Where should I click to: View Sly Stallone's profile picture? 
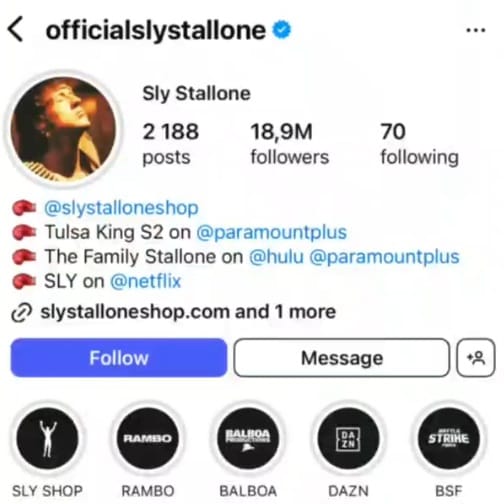click(x=63, y=129)
